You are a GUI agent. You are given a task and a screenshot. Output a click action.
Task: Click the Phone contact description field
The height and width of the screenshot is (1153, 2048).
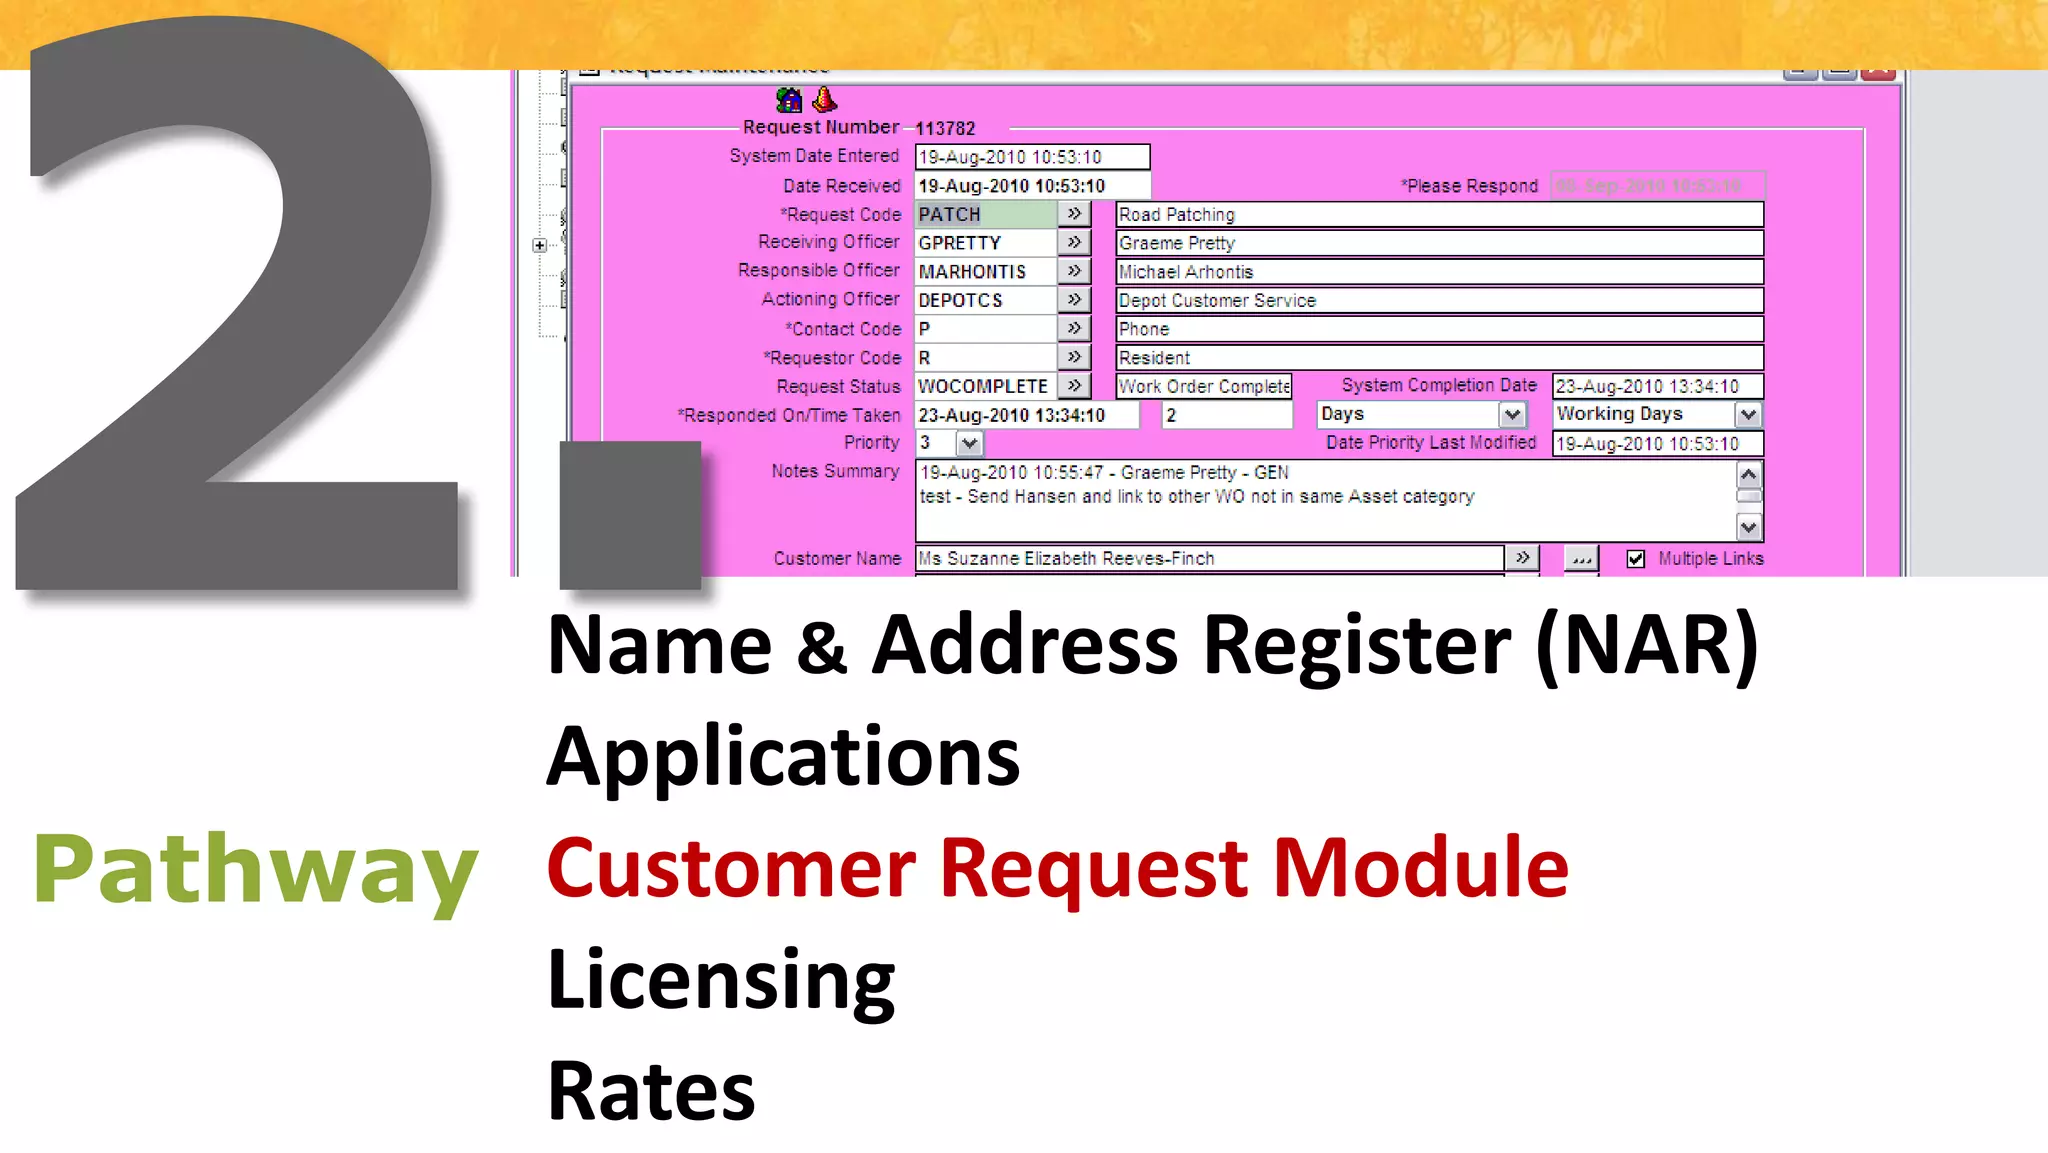(1439, 329)
